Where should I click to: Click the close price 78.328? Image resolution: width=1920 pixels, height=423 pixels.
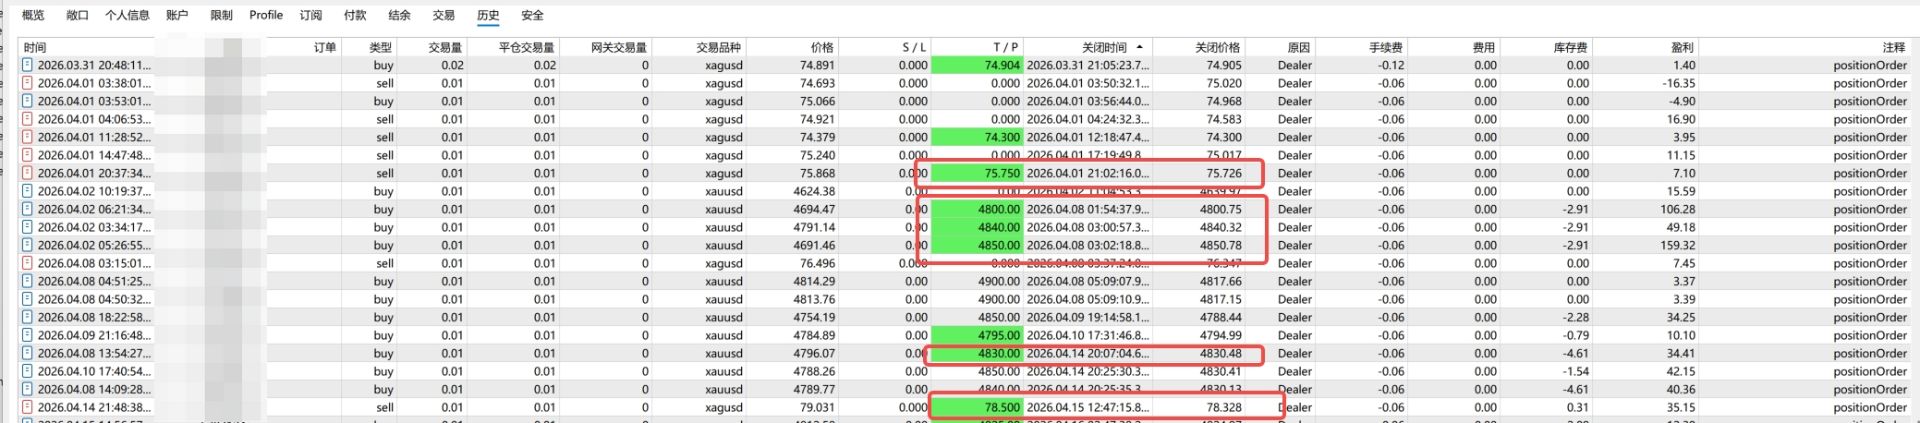(x=1224, y=407)
